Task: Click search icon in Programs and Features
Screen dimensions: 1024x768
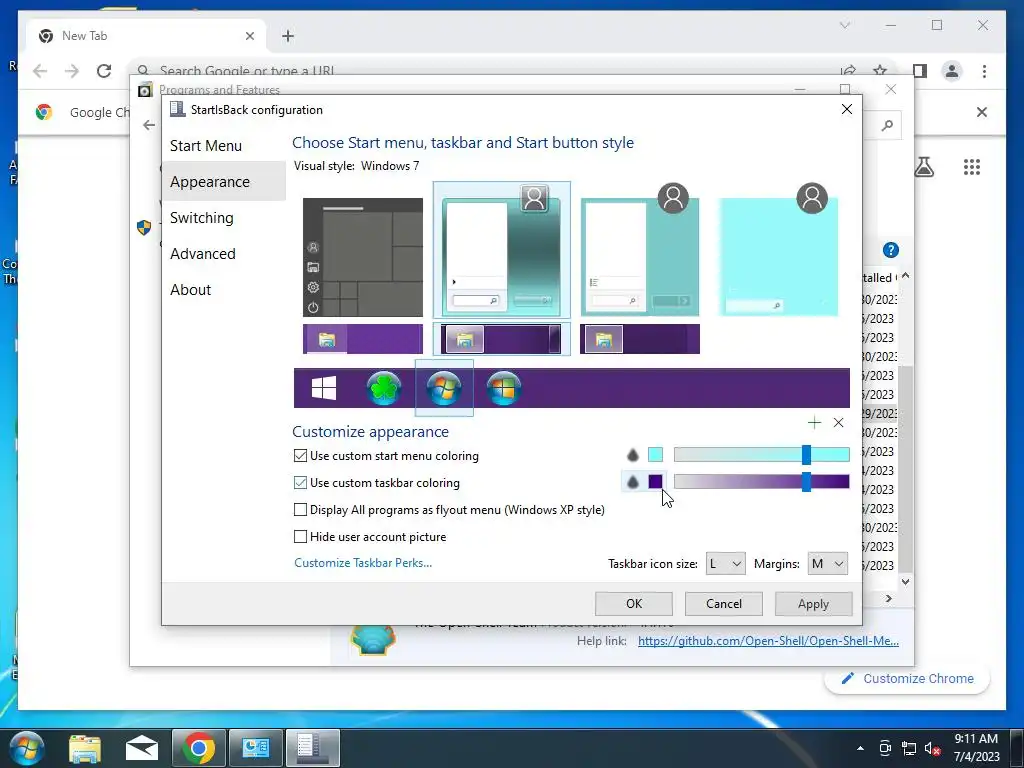Action: coord(887,125)
